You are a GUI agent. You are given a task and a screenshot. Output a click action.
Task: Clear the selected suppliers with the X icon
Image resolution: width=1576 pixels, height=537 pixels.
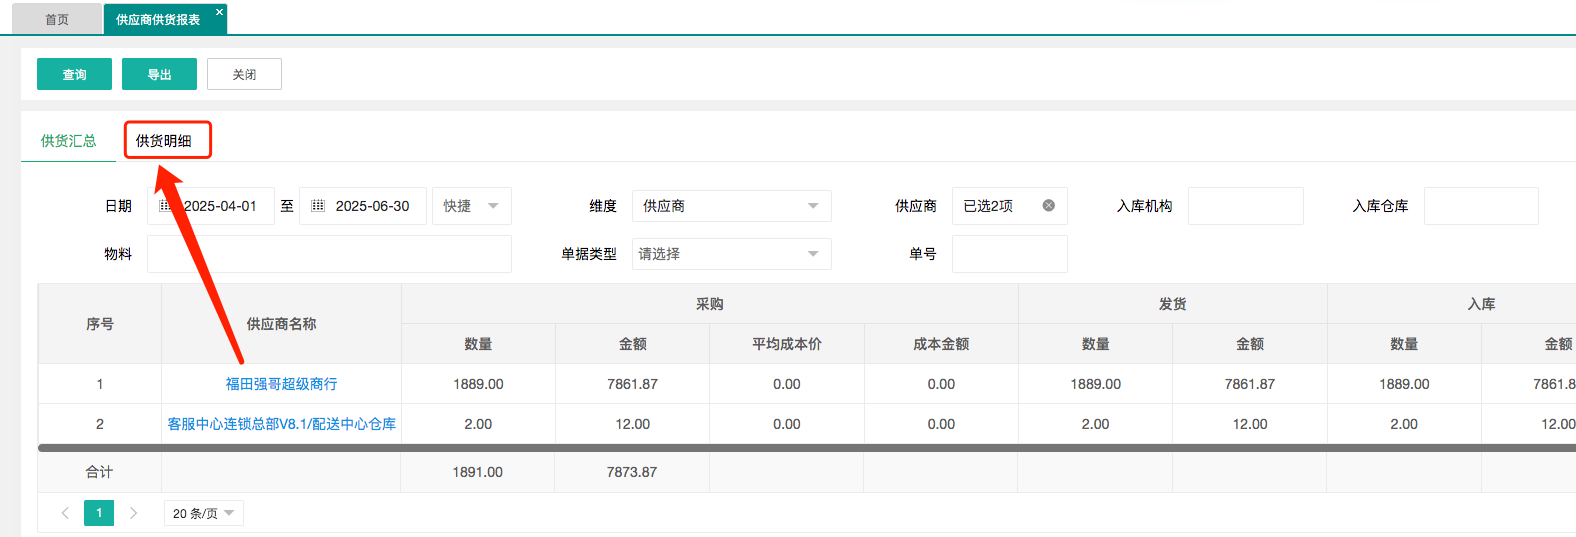click(1048, 205)
